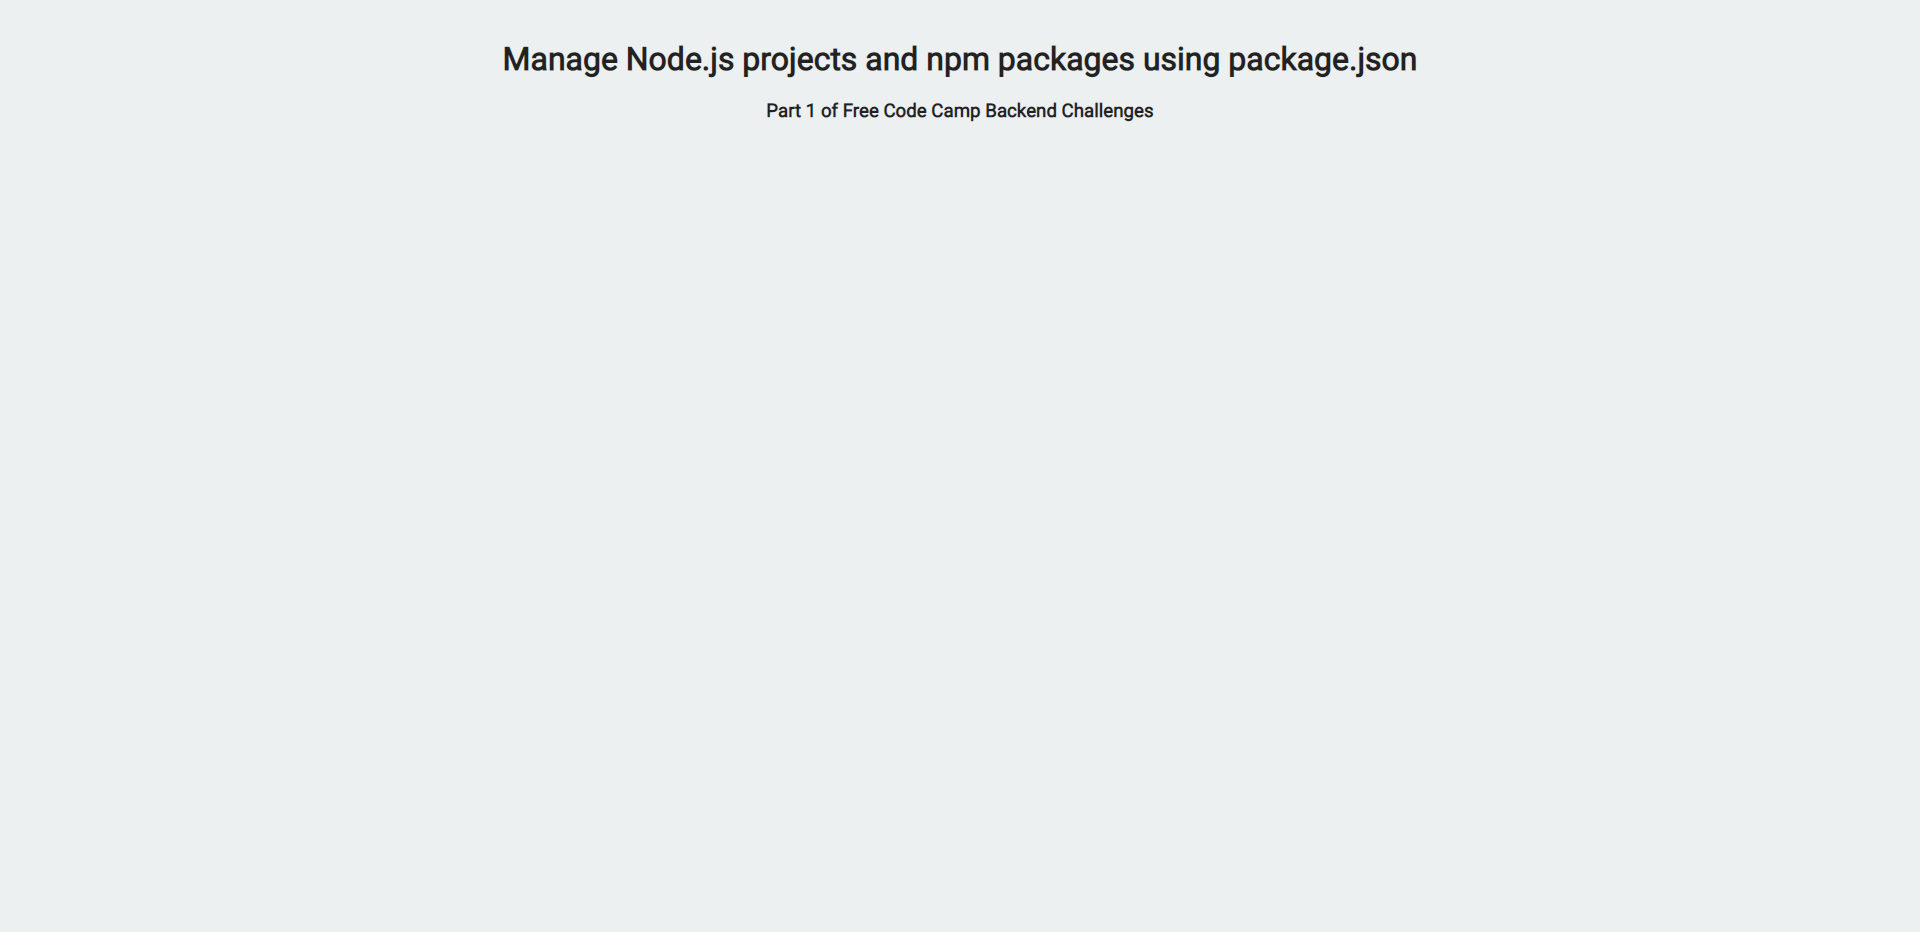The height and width of the screenshot is (932, 1920).
Task: Click the word "packages" in the heading
Action: tap(1065, 60)
